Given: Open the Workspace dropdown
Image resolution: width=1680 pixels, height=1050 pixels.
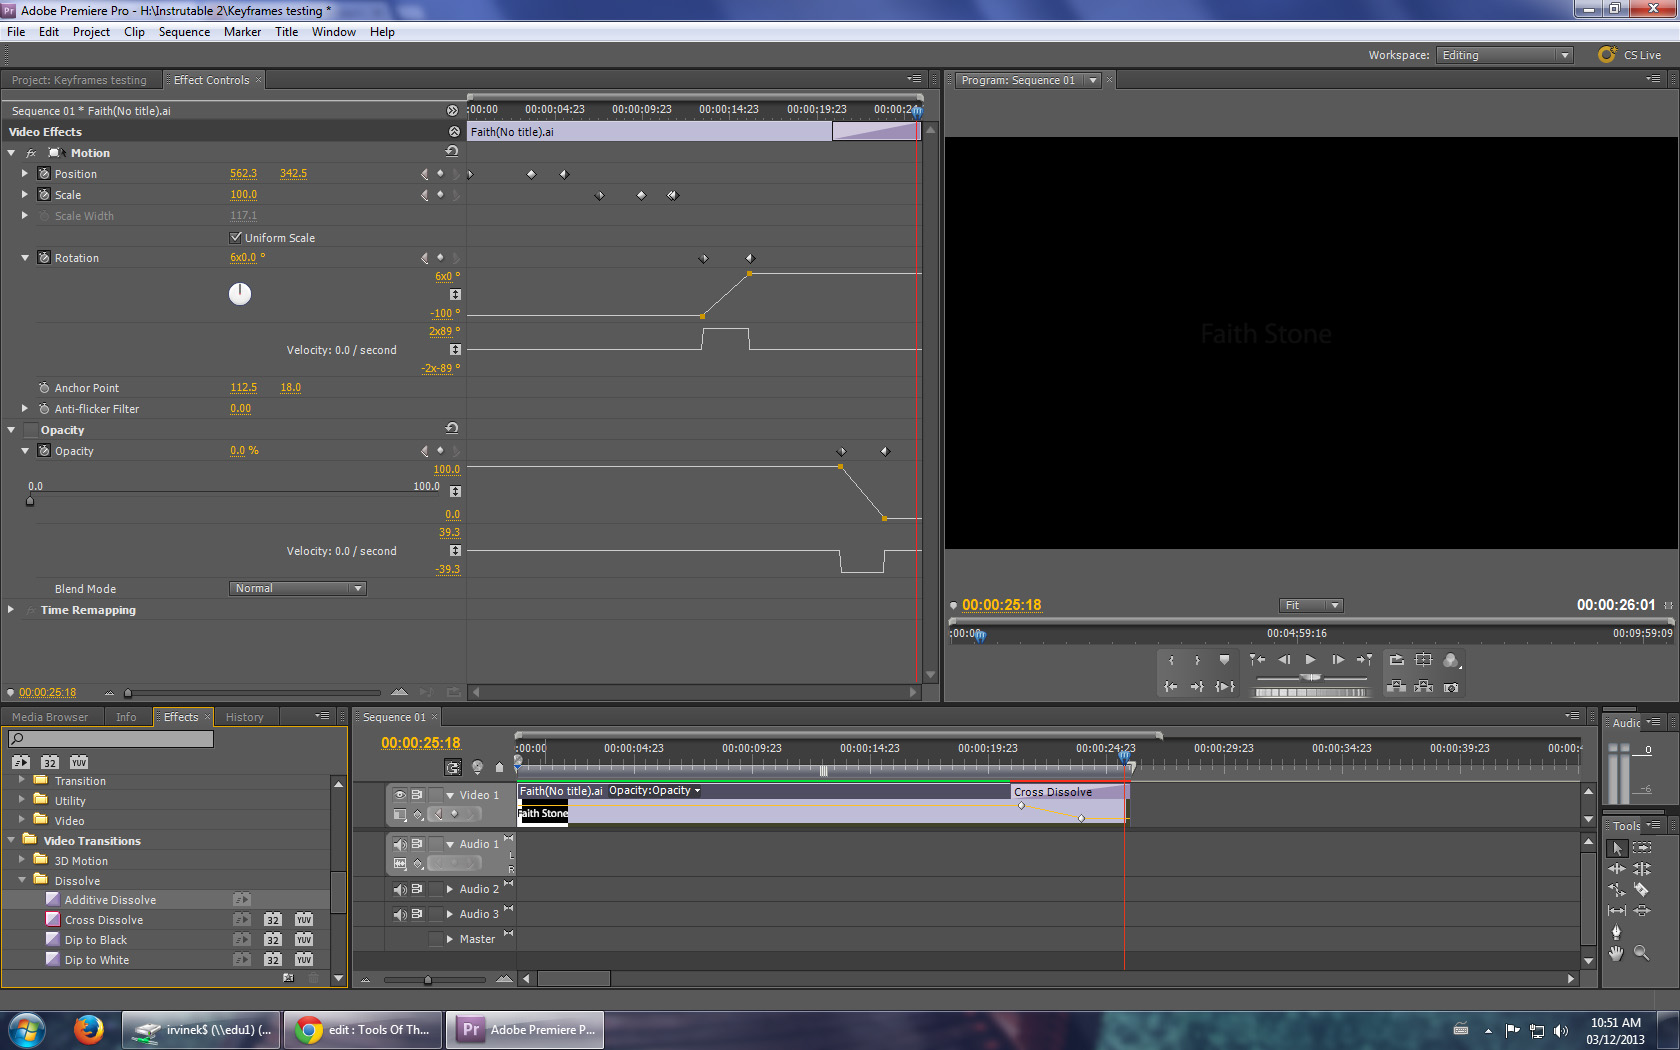Looking at the screenshot, I should coord(1504,55).
